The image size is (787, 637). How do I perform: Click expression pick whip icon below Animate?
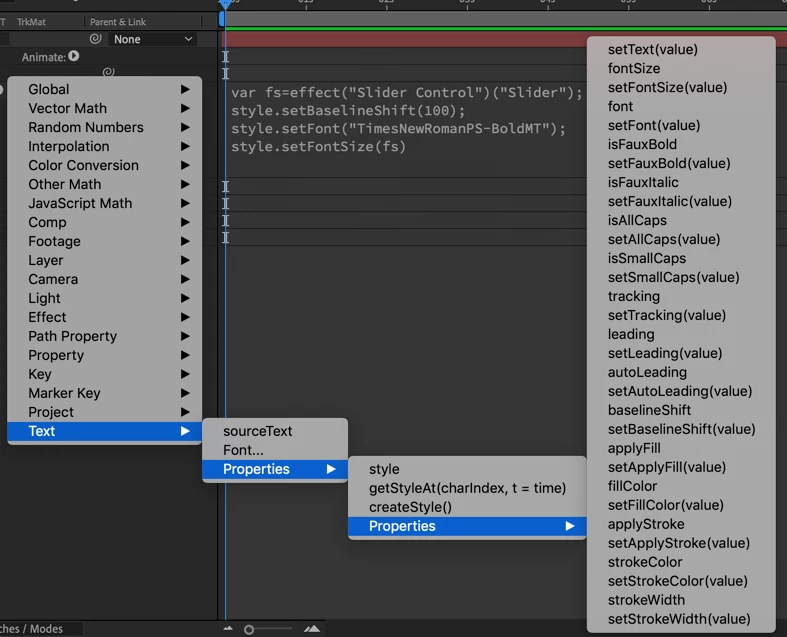click(108, 72)
